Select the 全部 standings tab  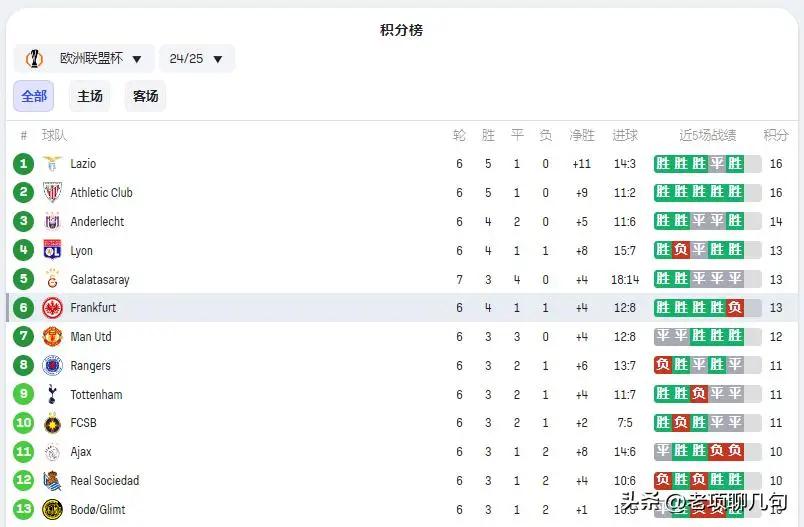pyautogui.click(x=34, y=96)
